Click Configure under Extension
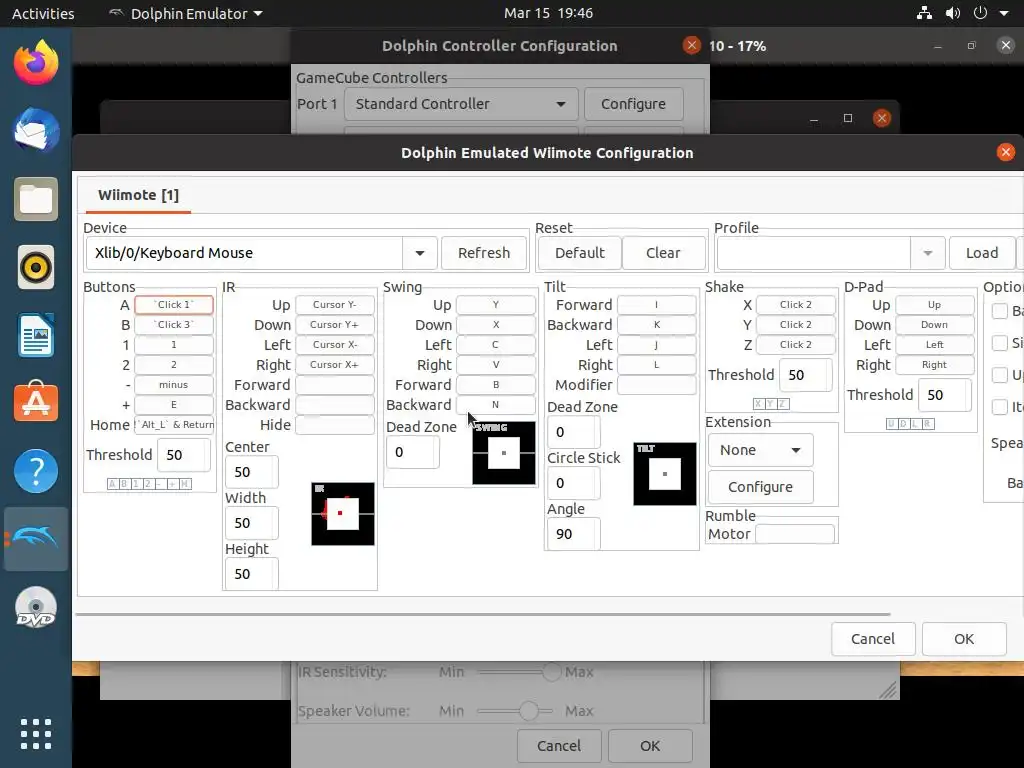Viewport: 1024px width, 768px height. click(760, 487)
